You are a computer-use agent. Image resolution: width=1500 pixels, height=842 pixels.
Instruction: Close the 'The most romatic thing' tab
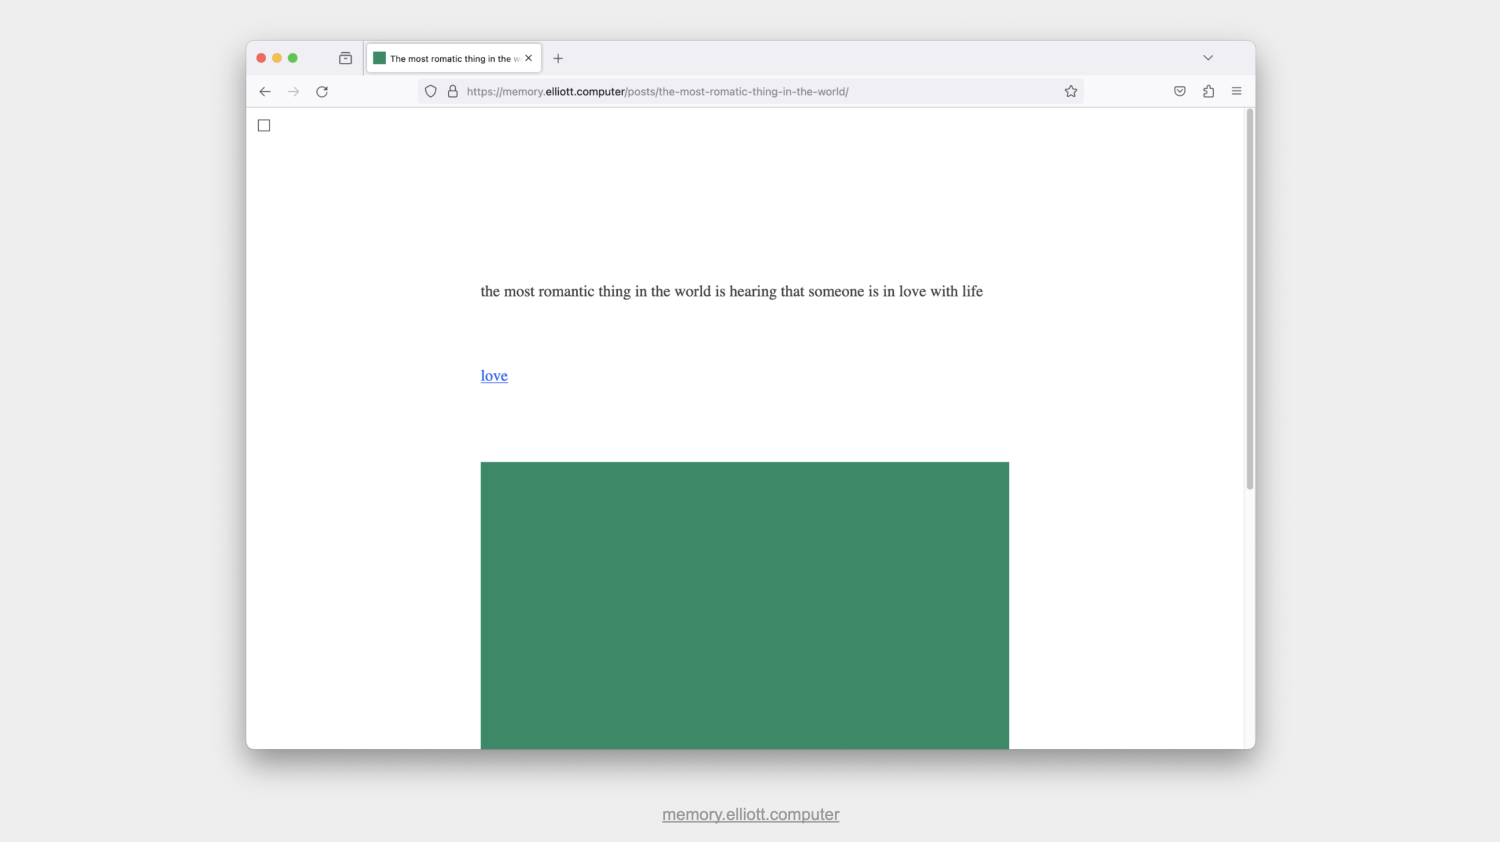(x=529, y=58)
